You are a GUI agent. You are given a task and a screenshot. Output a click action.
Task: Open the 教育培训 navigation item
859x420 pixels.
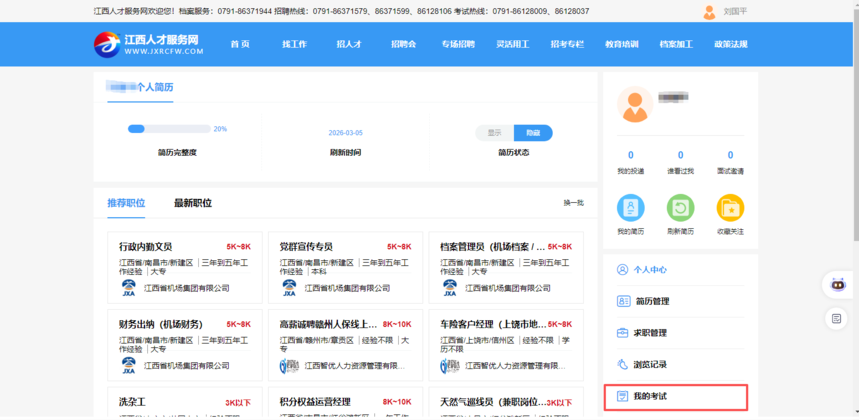(x=622, y=44)
